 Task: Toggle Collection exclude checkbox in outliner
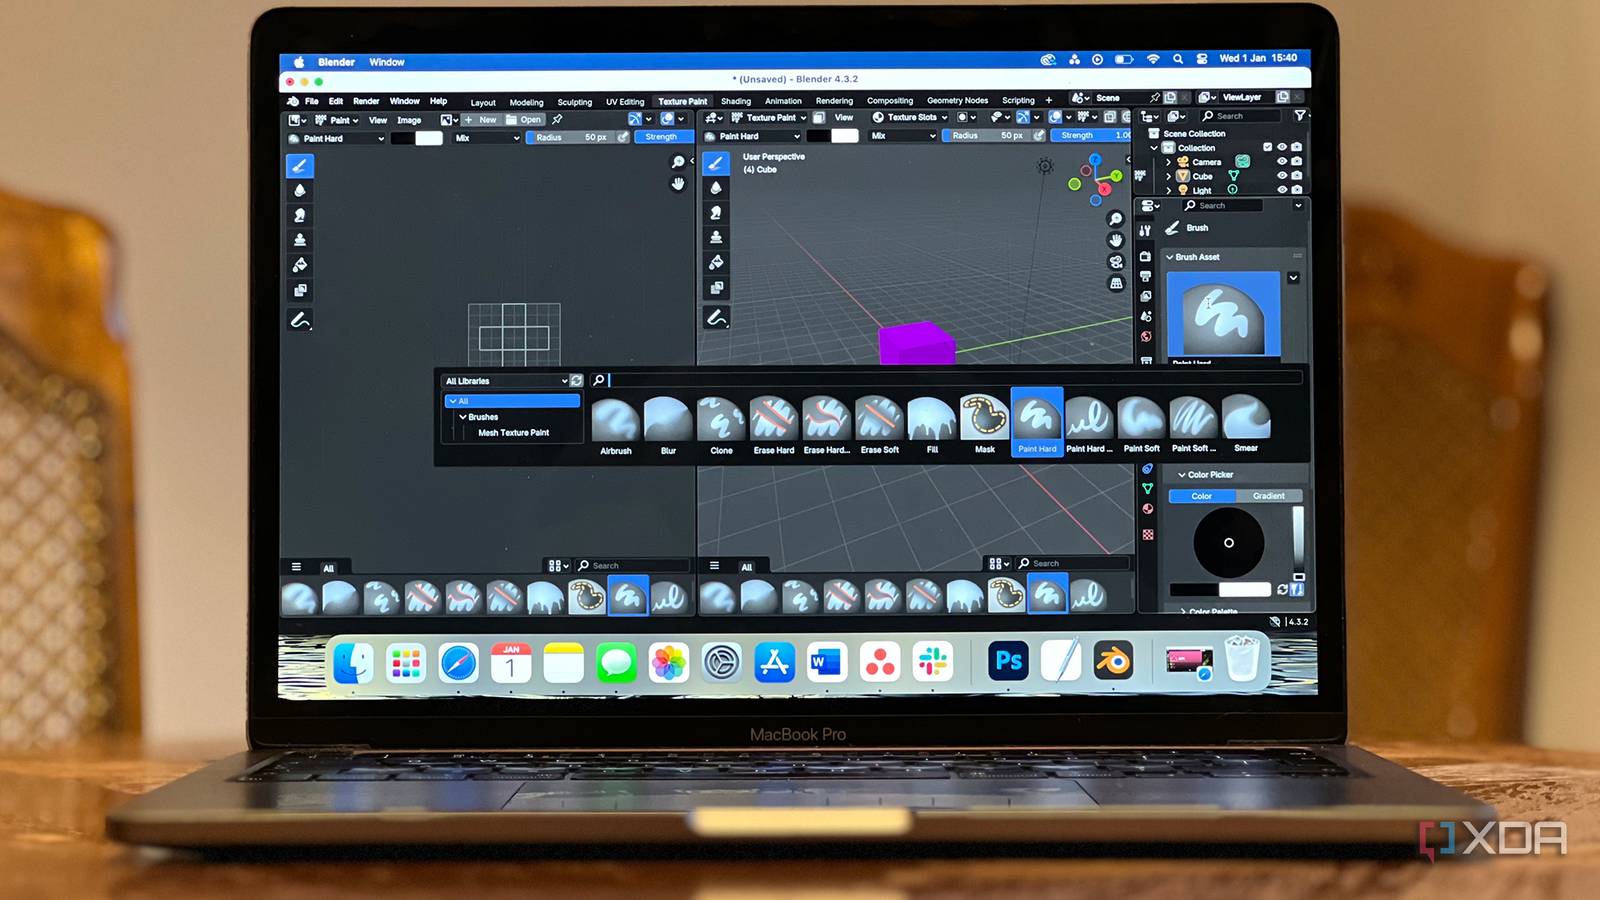1267,147
